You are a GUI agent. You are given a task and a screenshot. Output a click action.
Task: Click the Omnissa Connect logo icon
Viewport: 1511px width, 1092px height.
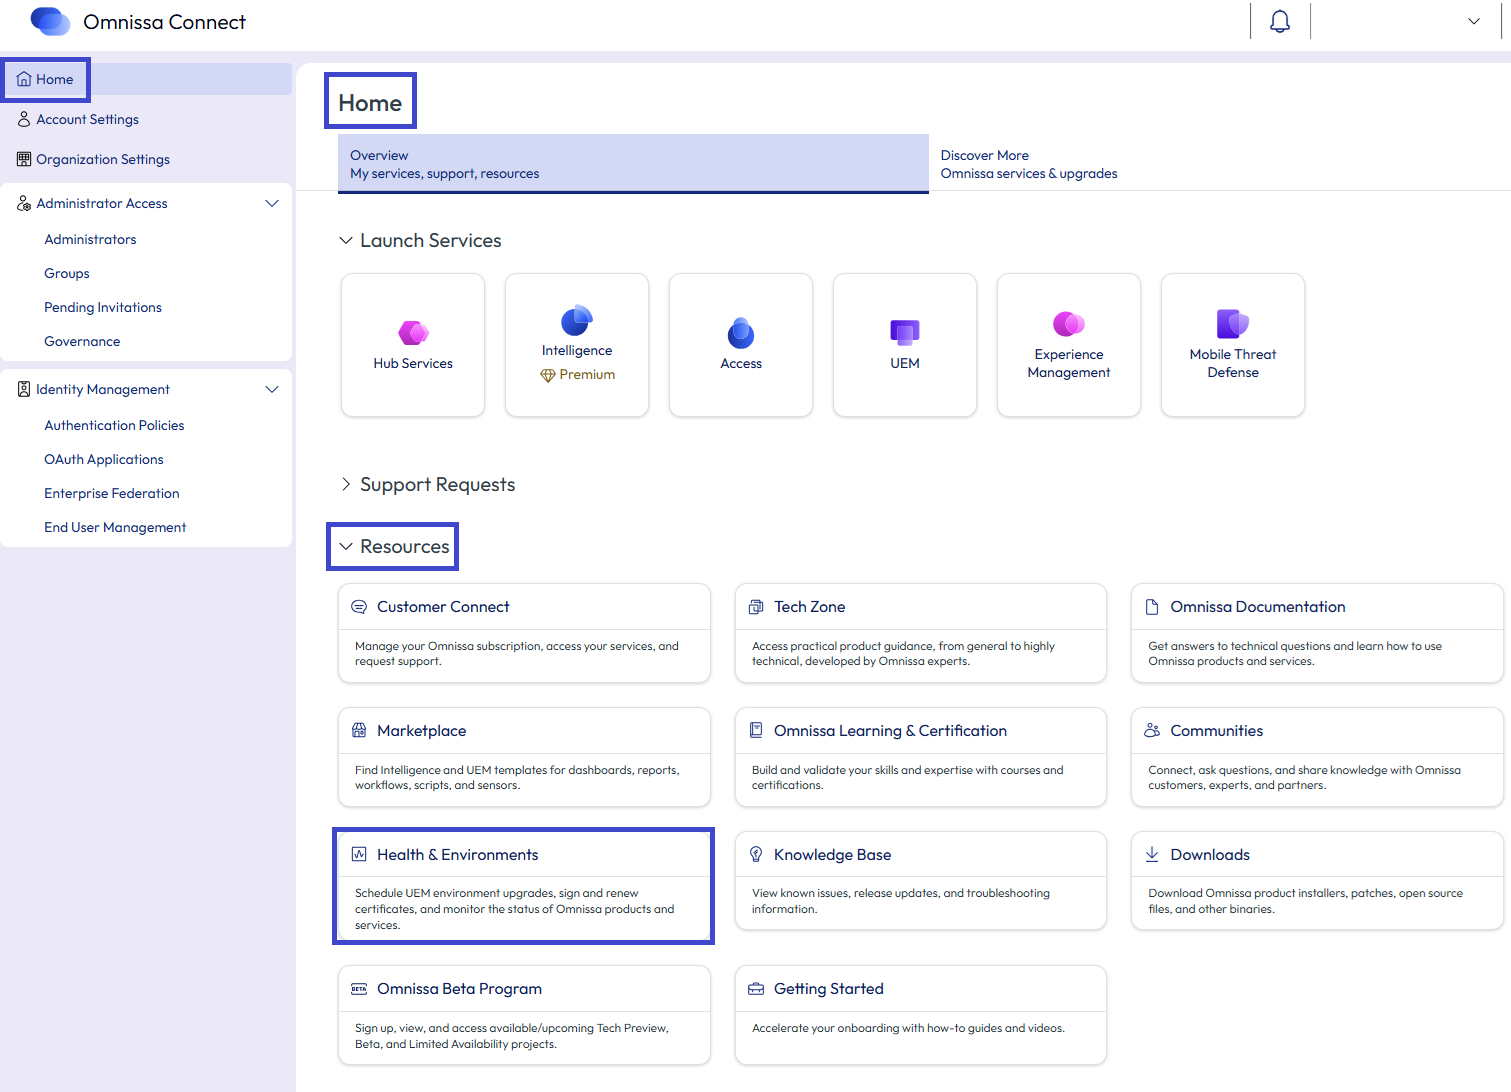pos(50,21)
